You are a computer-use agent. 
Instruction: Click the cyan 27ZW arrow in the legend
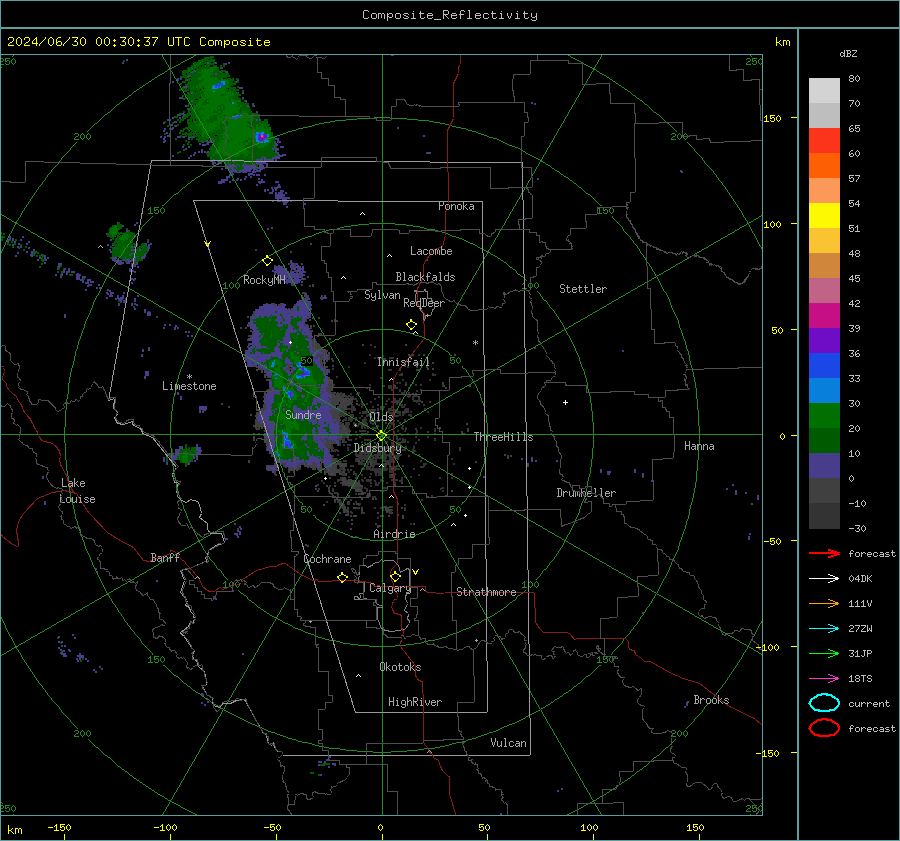pos(824,629)
